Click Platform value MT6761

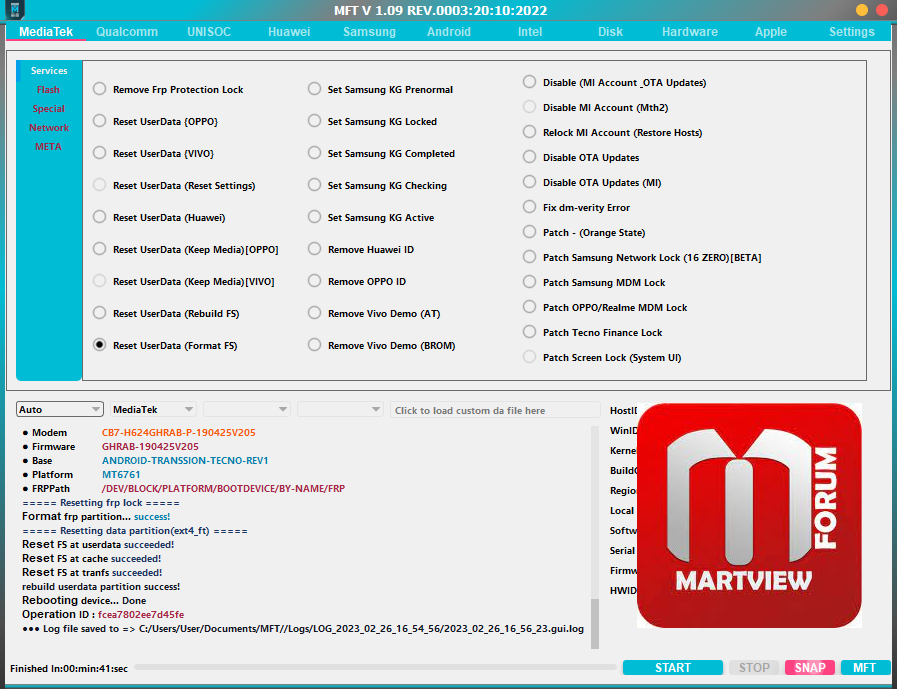[121, 475]
